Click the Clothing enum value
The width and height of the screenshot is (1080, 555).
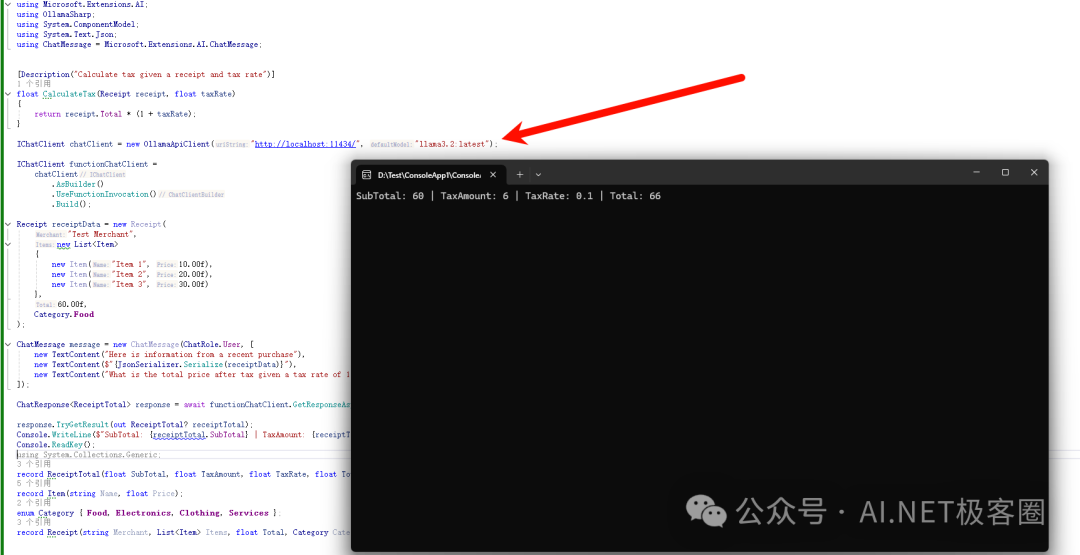click(200, 513)
